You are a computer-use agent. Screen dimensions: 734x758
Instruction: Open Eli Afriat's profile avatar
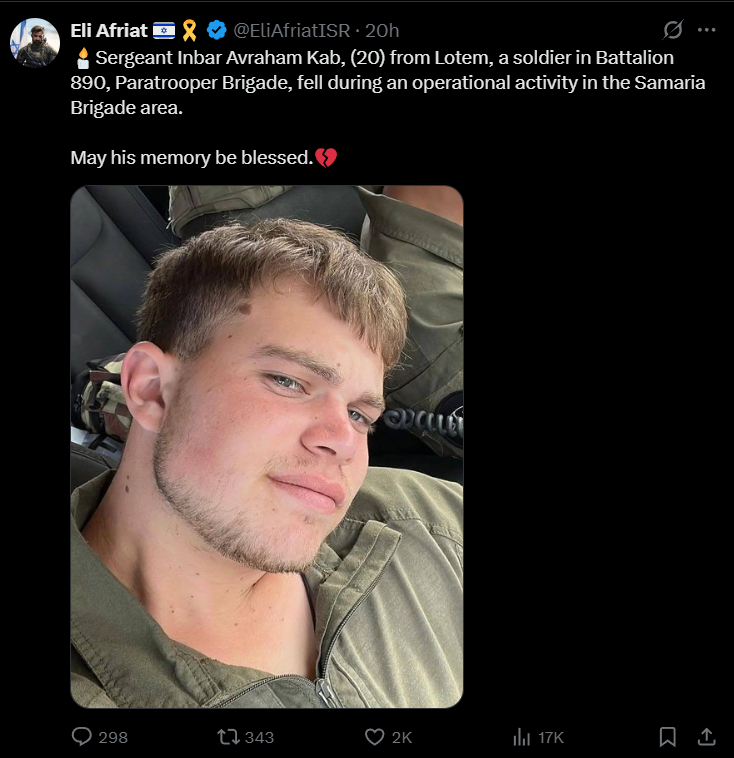point(35,42)
